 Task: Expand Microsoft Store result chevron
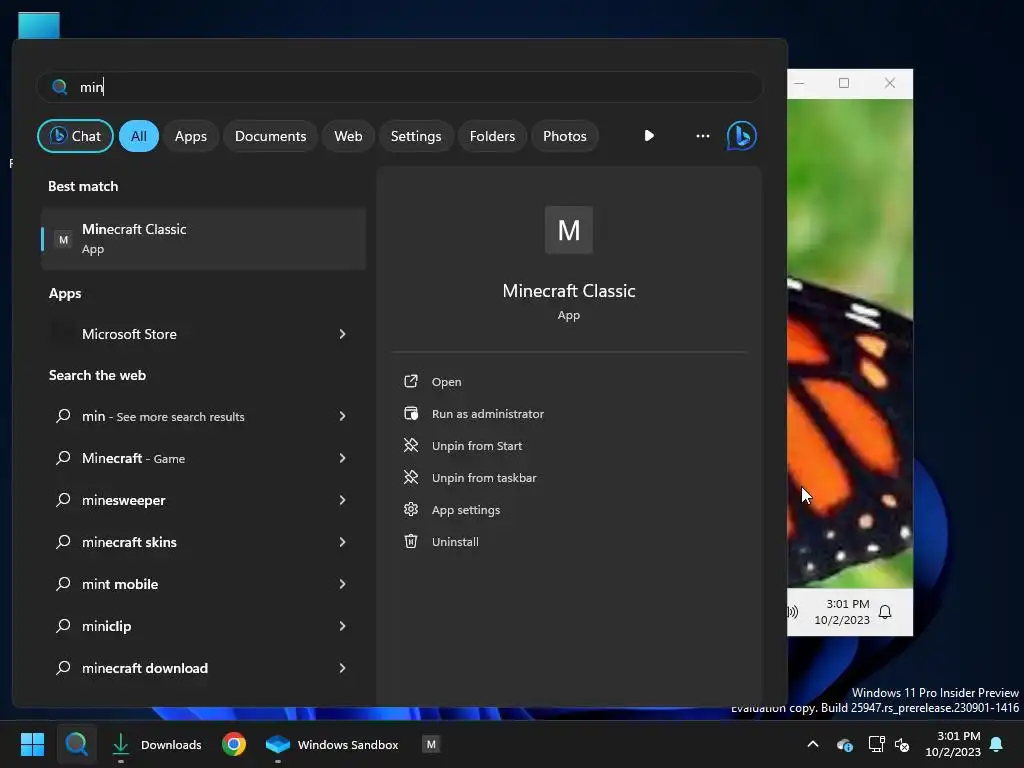click(x=342, y=334)
